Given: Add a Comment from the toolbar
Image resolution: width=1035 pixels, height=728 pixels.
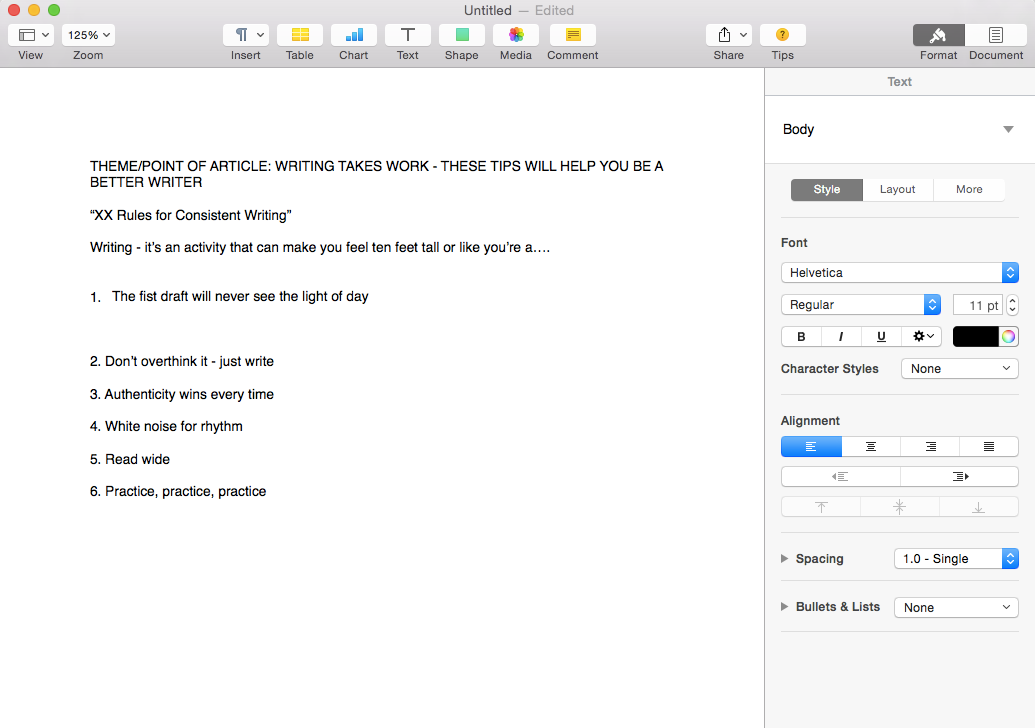Looking at the screenshot, I should [x=573, y=35].
